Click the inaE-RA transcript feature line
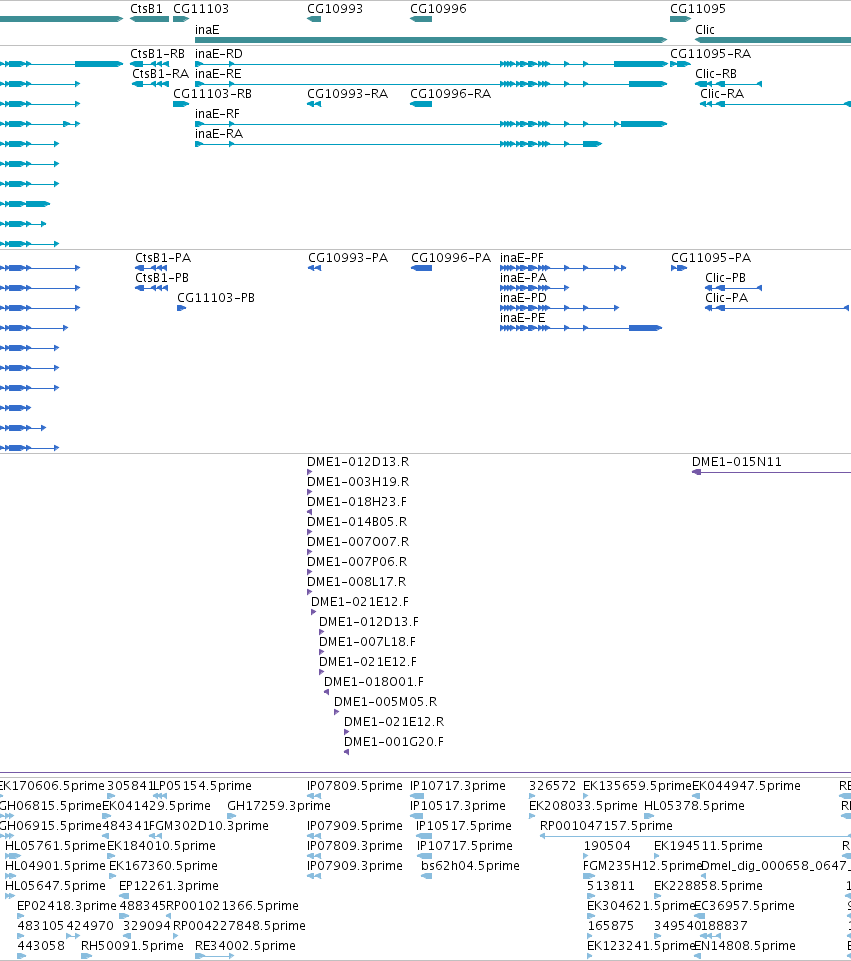The image size is (851, 961). [x=398, y=144]
